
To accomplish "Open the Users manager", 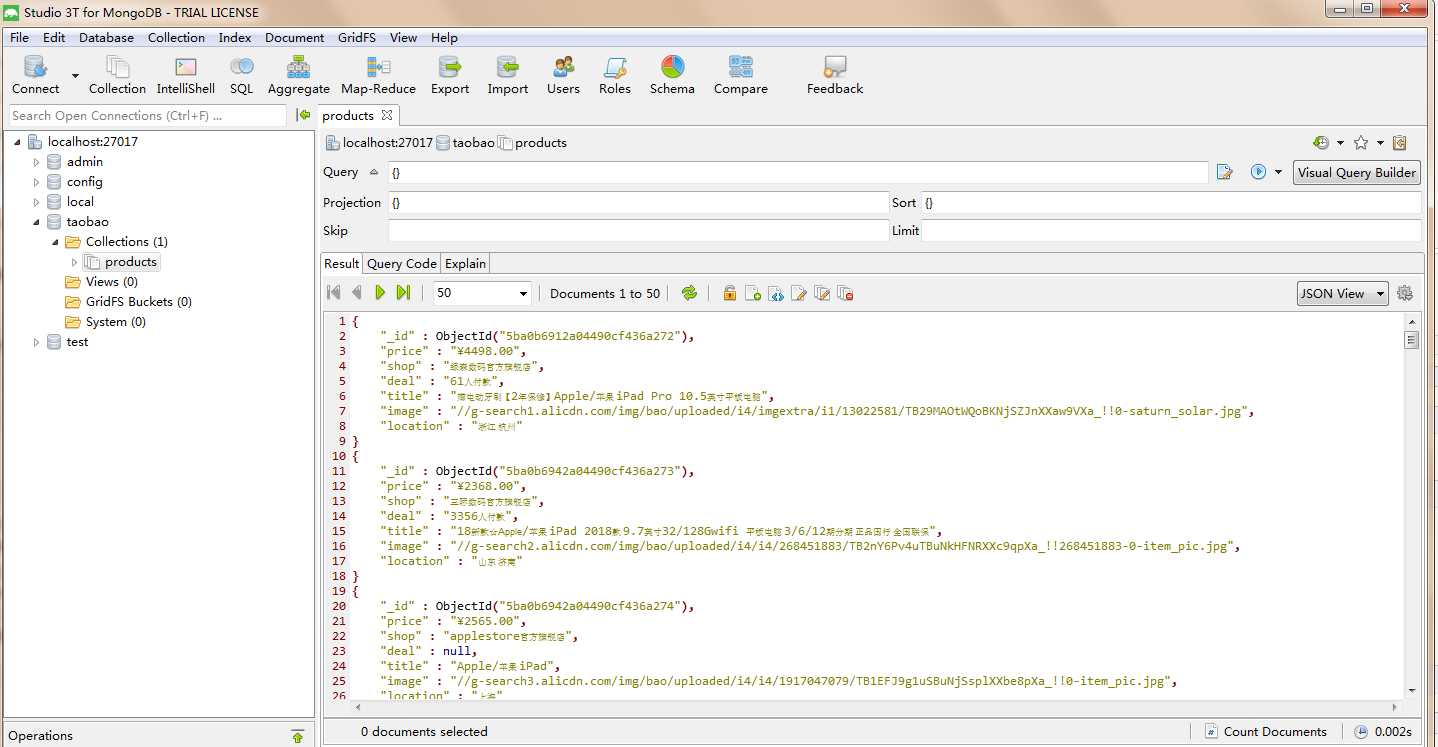I will click(x=563, y=75).
